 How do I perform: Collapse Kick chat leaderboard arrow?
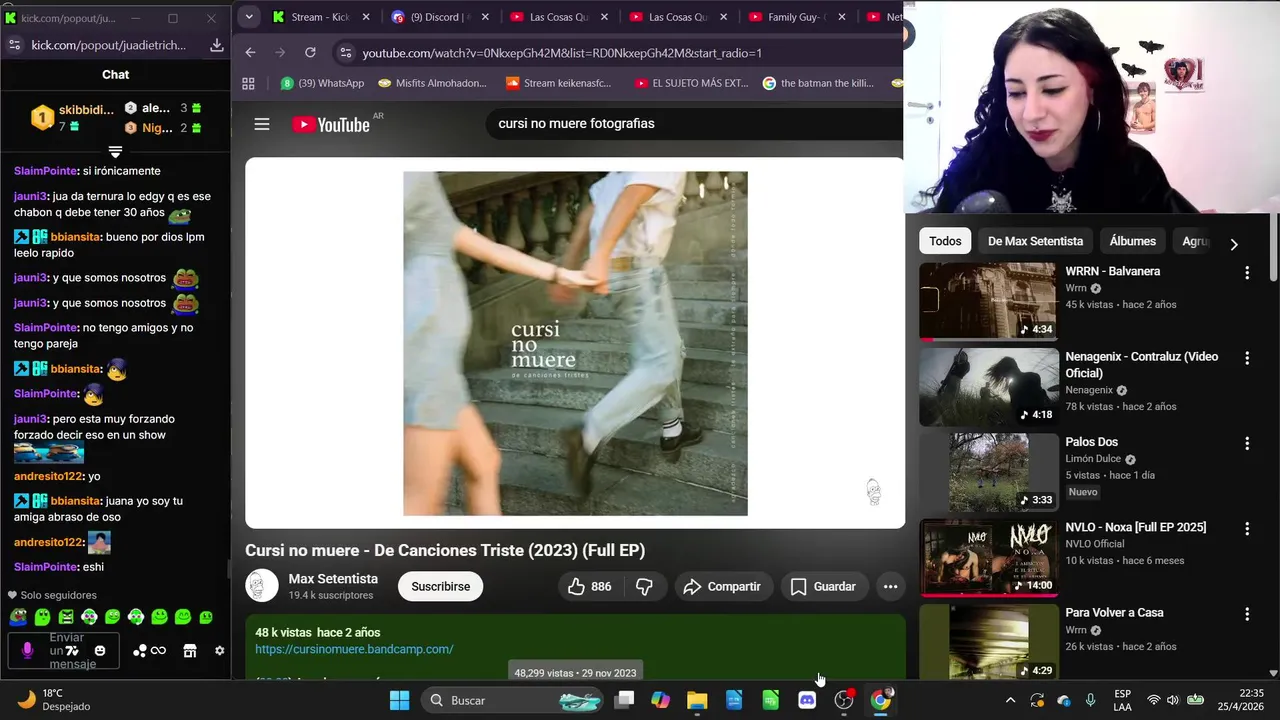(115, 152)
